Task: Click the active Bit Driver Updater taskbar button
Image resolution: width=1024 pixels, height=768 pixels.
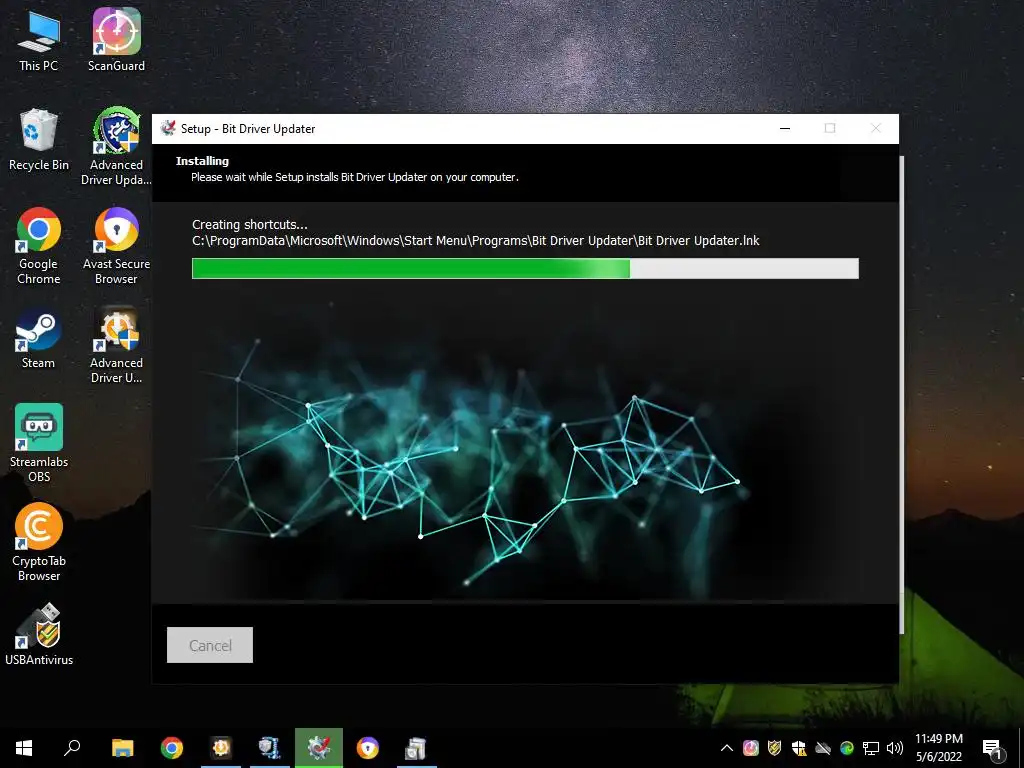Action: coord(319,748)
